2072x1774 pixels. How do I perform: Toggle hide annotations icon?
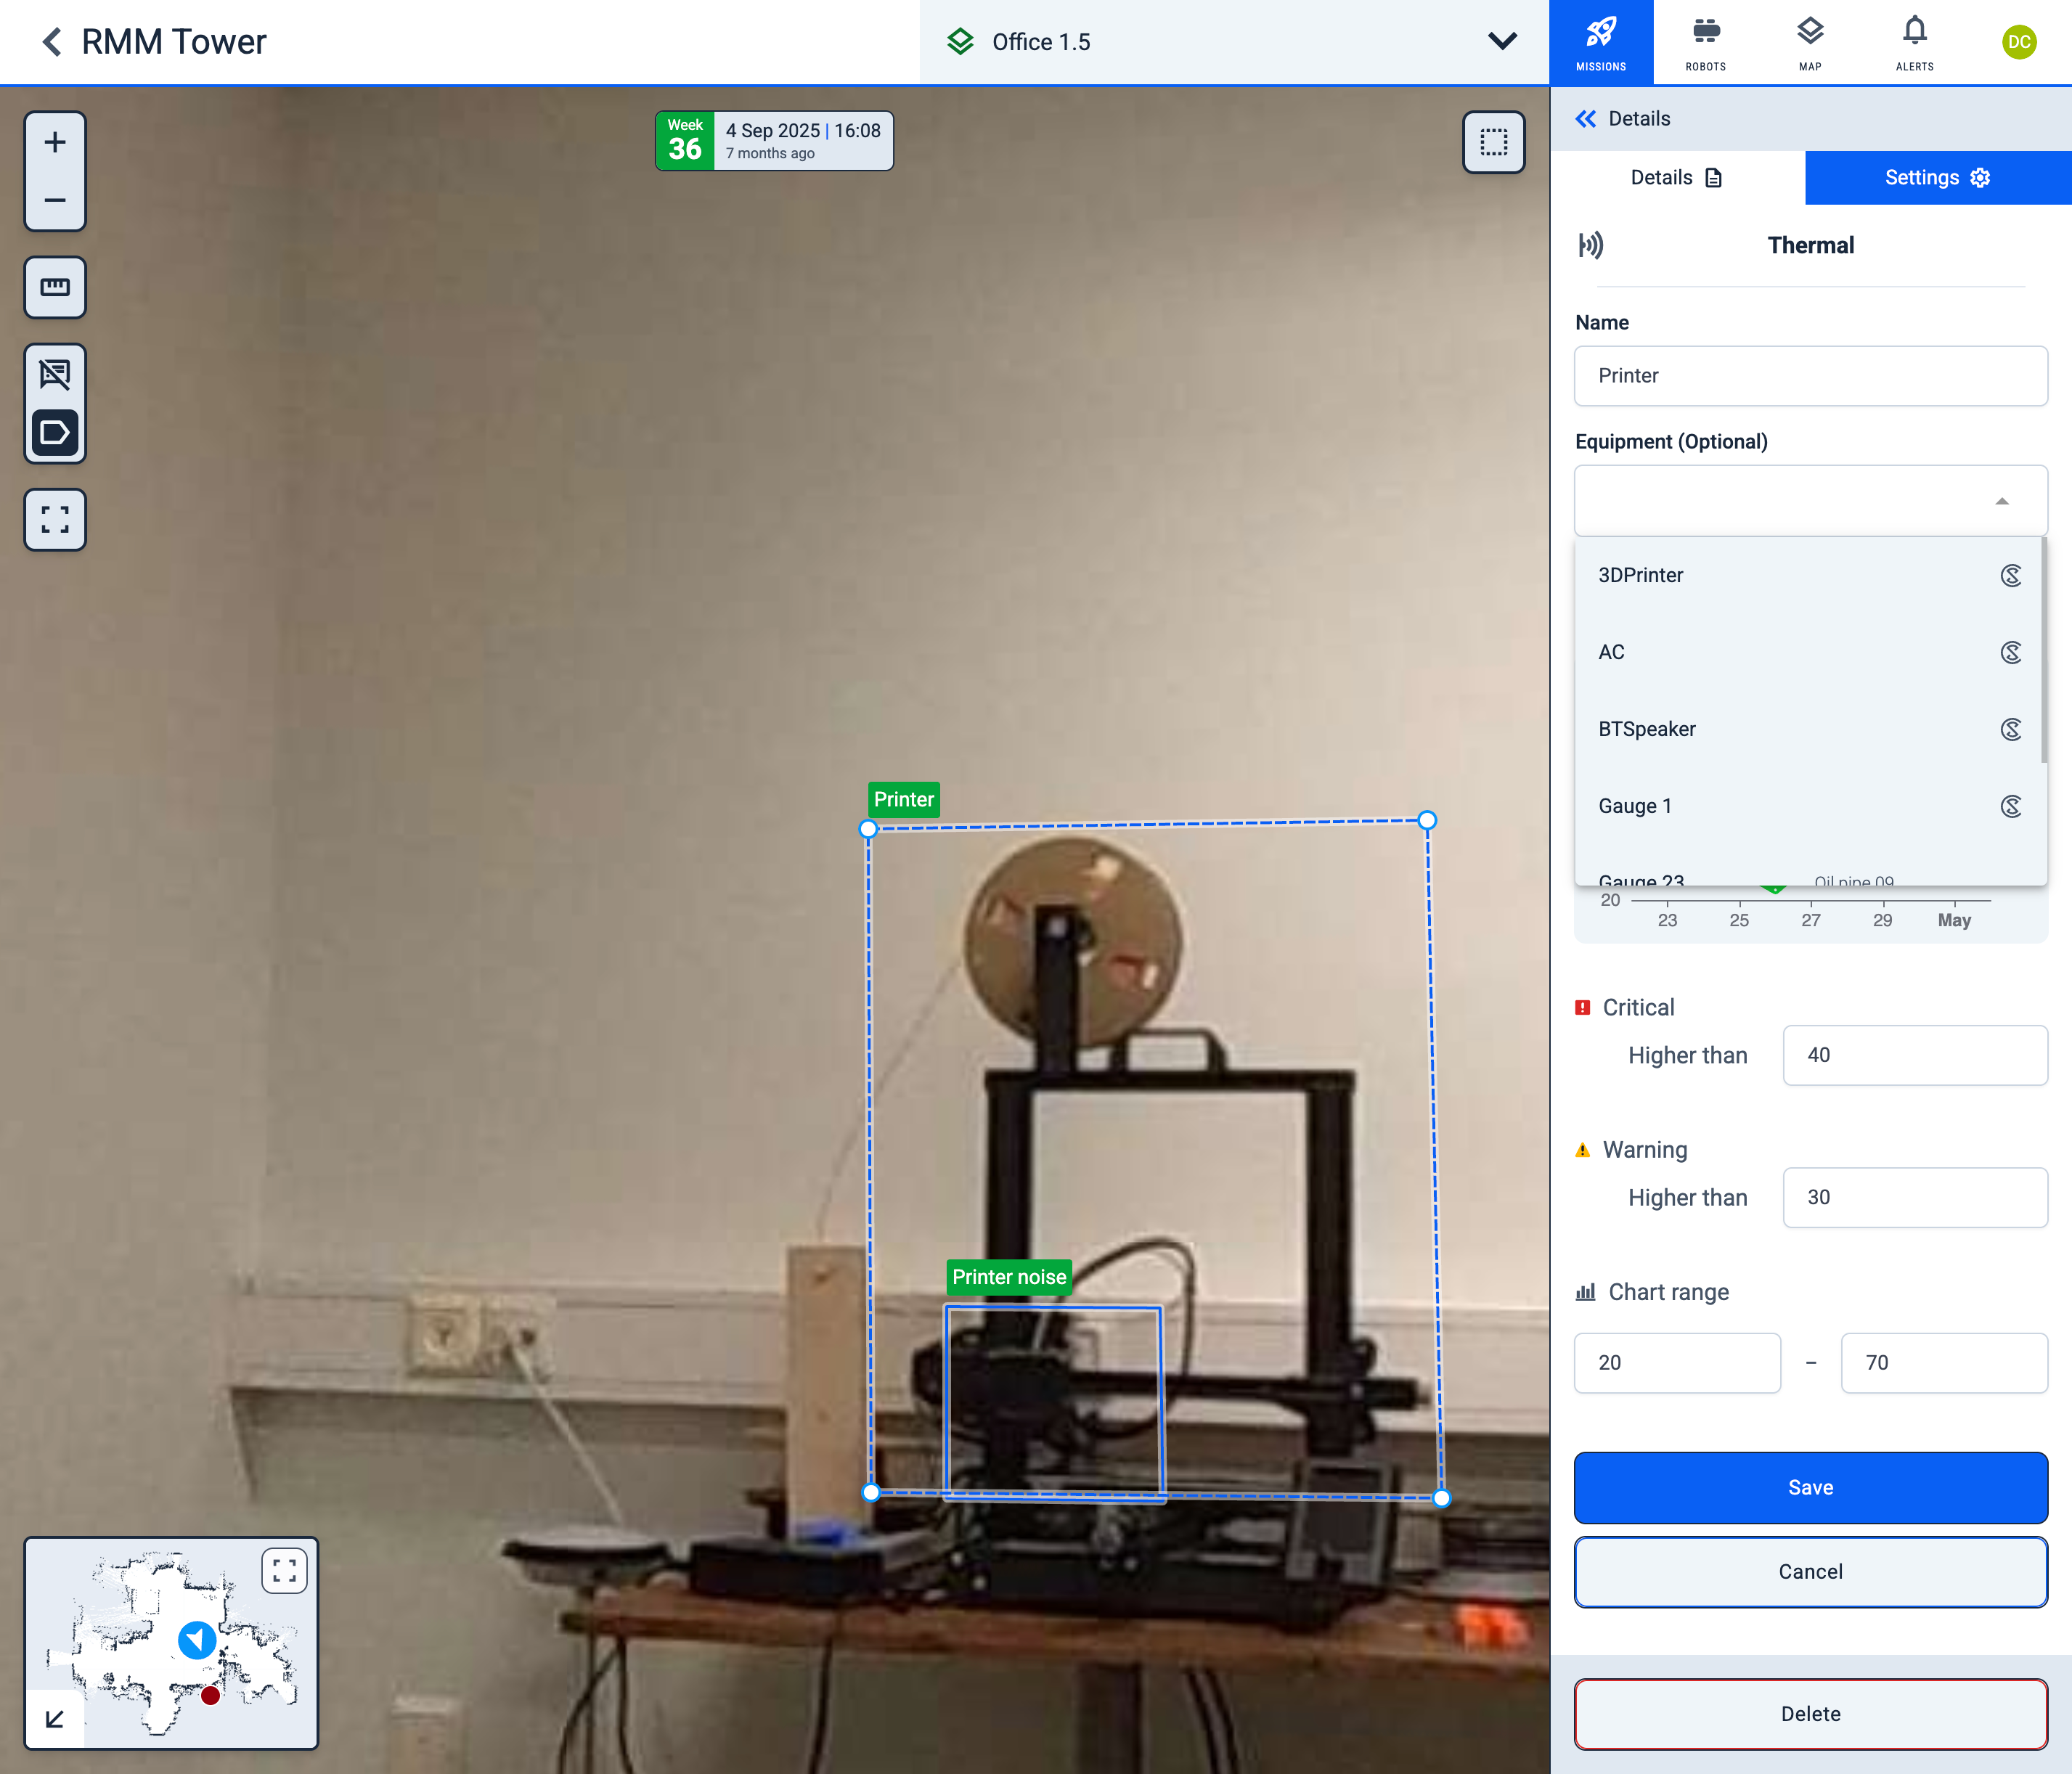55,375
